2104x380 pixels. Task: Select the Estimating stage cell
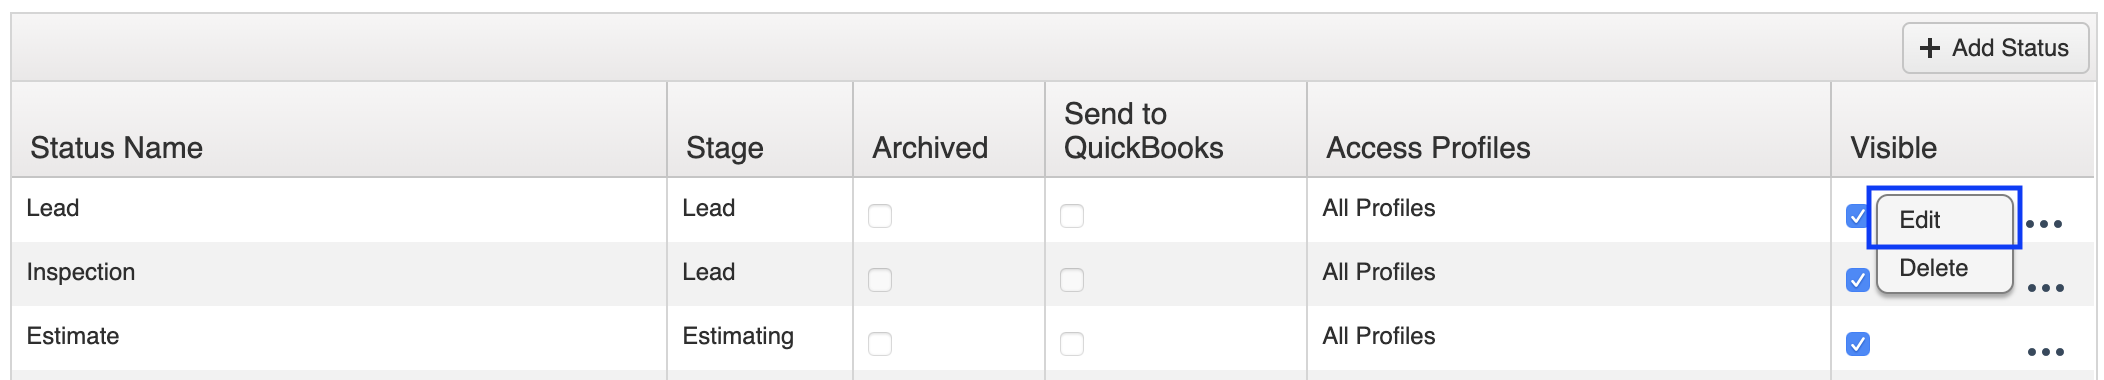(738, 337)
